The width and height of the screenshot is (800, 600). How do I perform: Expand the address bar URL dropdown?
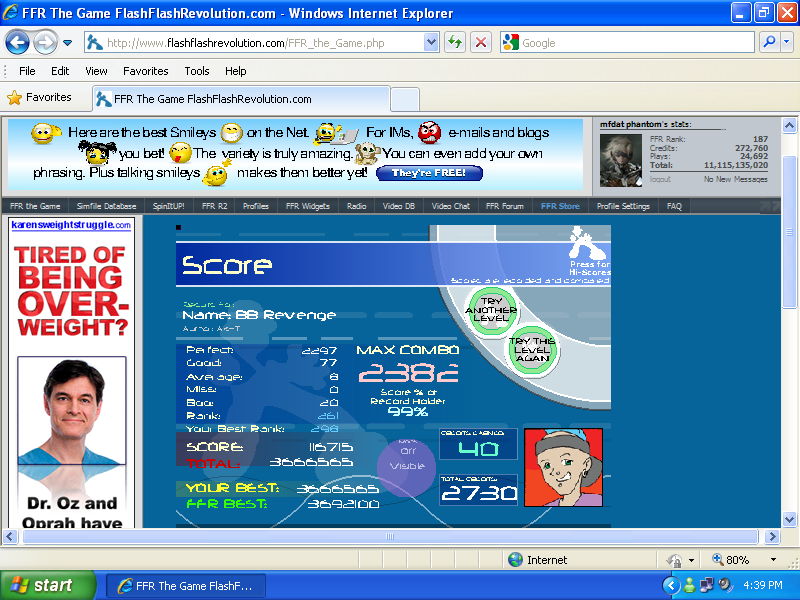pos(431,42)
